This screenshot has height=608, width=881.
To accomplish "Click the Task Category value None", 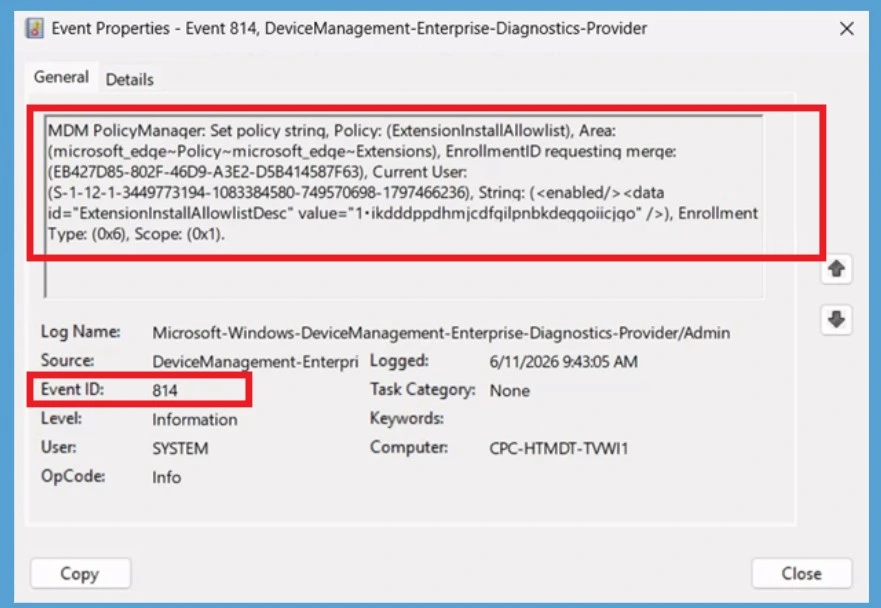I will click(509, 391).
